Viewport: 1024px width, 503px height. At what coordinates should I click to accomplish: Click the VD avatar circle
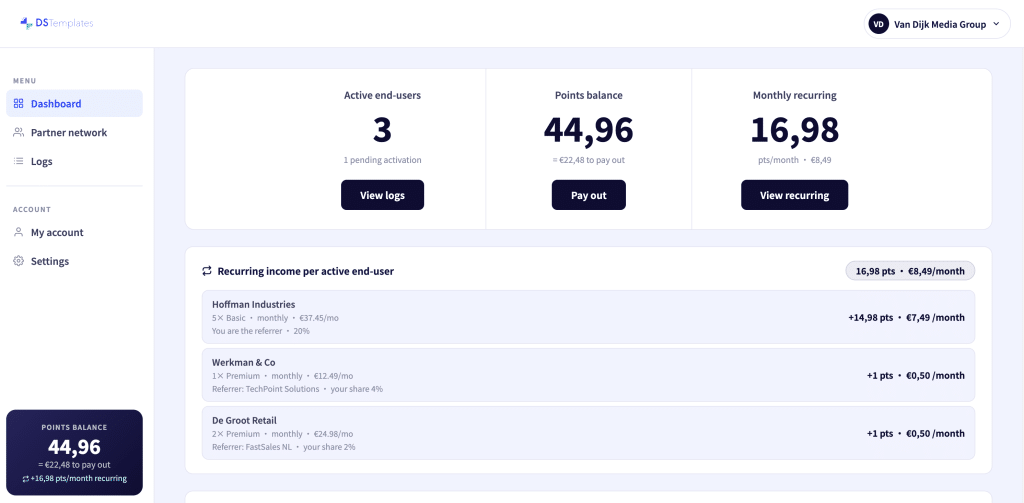pos(878,24)
